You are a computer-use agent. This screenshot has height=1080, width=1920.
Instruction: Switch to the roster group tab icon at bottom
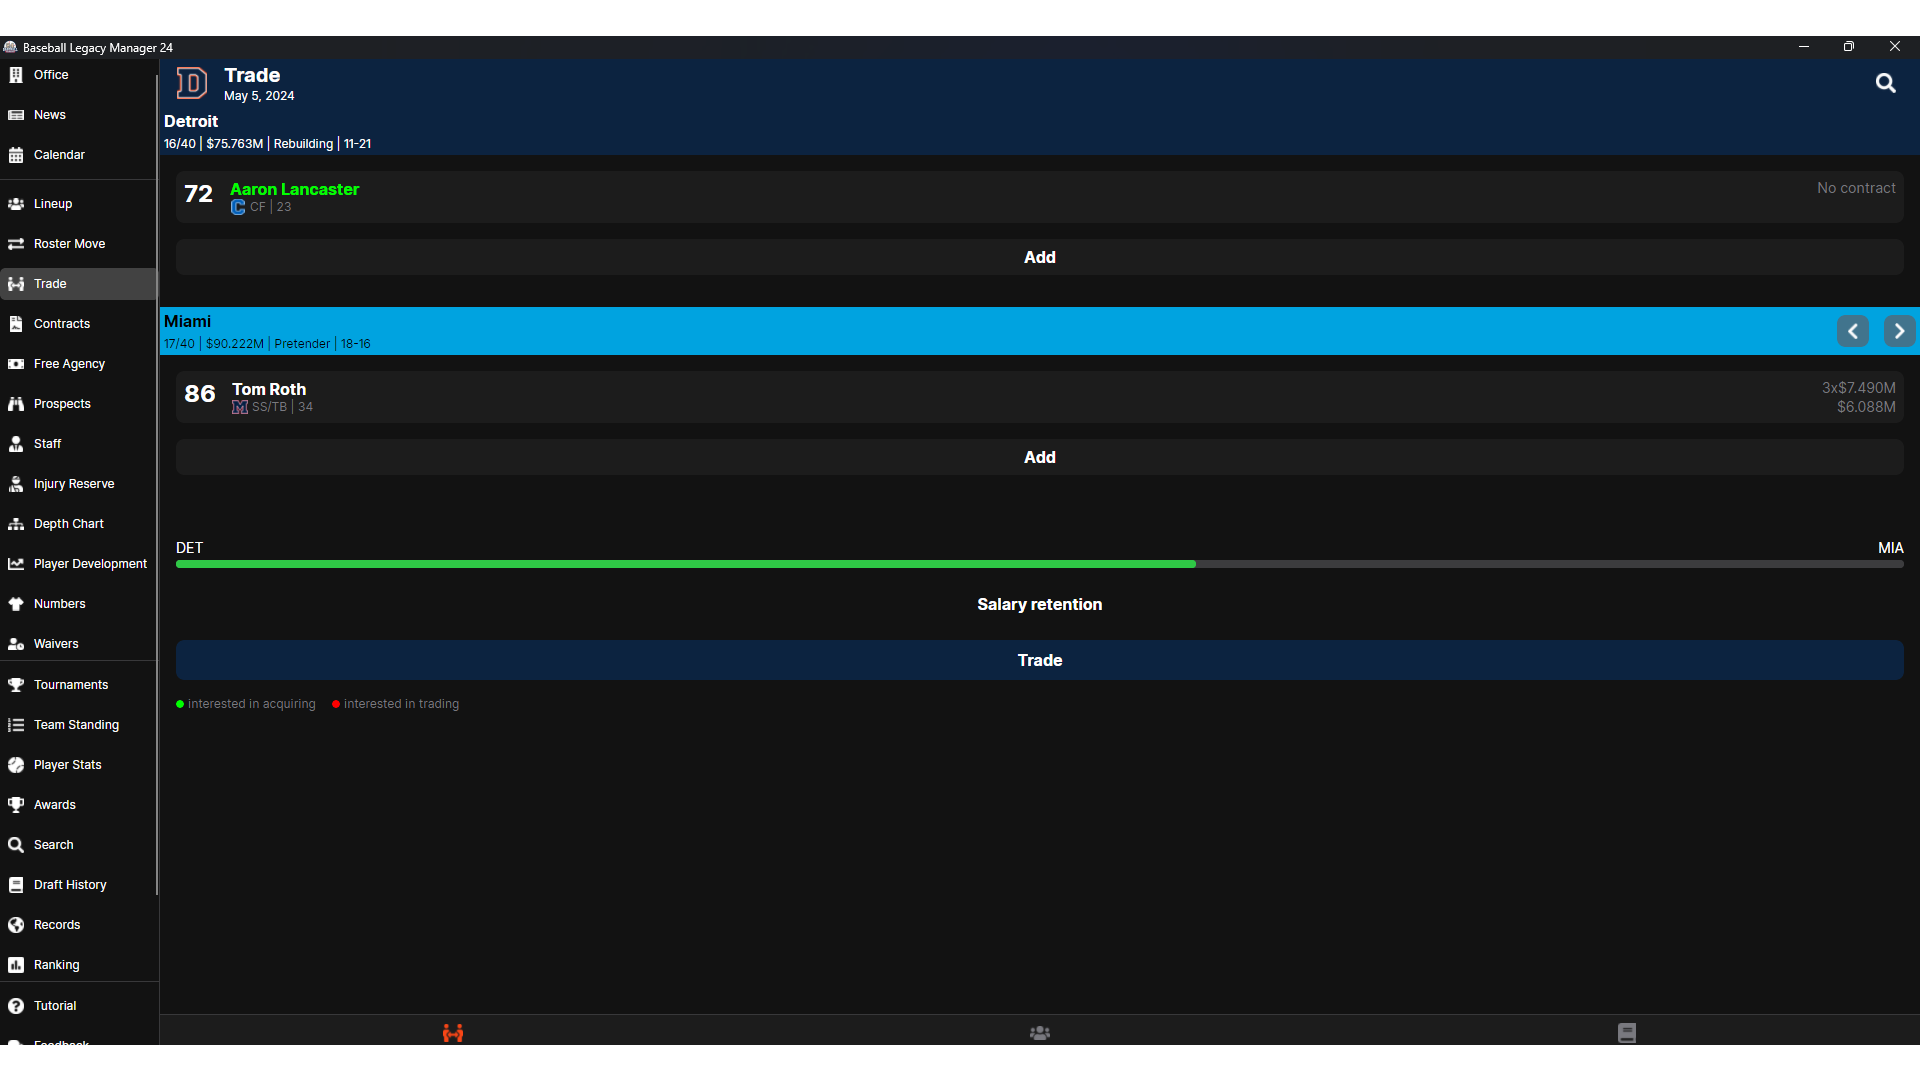(1040, 1033)
